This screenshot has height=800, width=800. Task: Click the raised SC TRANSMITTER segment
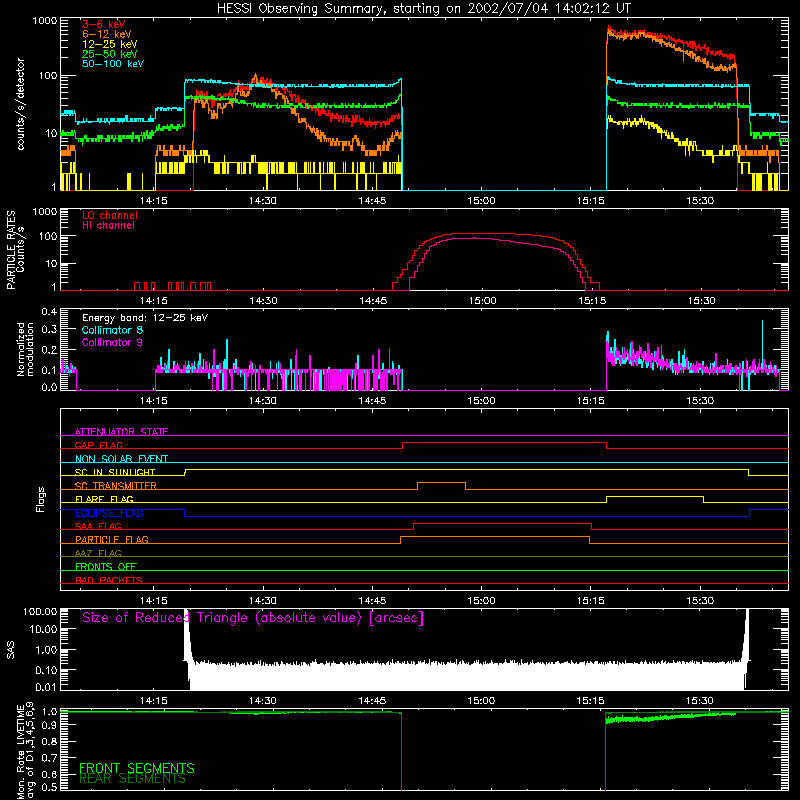click(441, 483)
